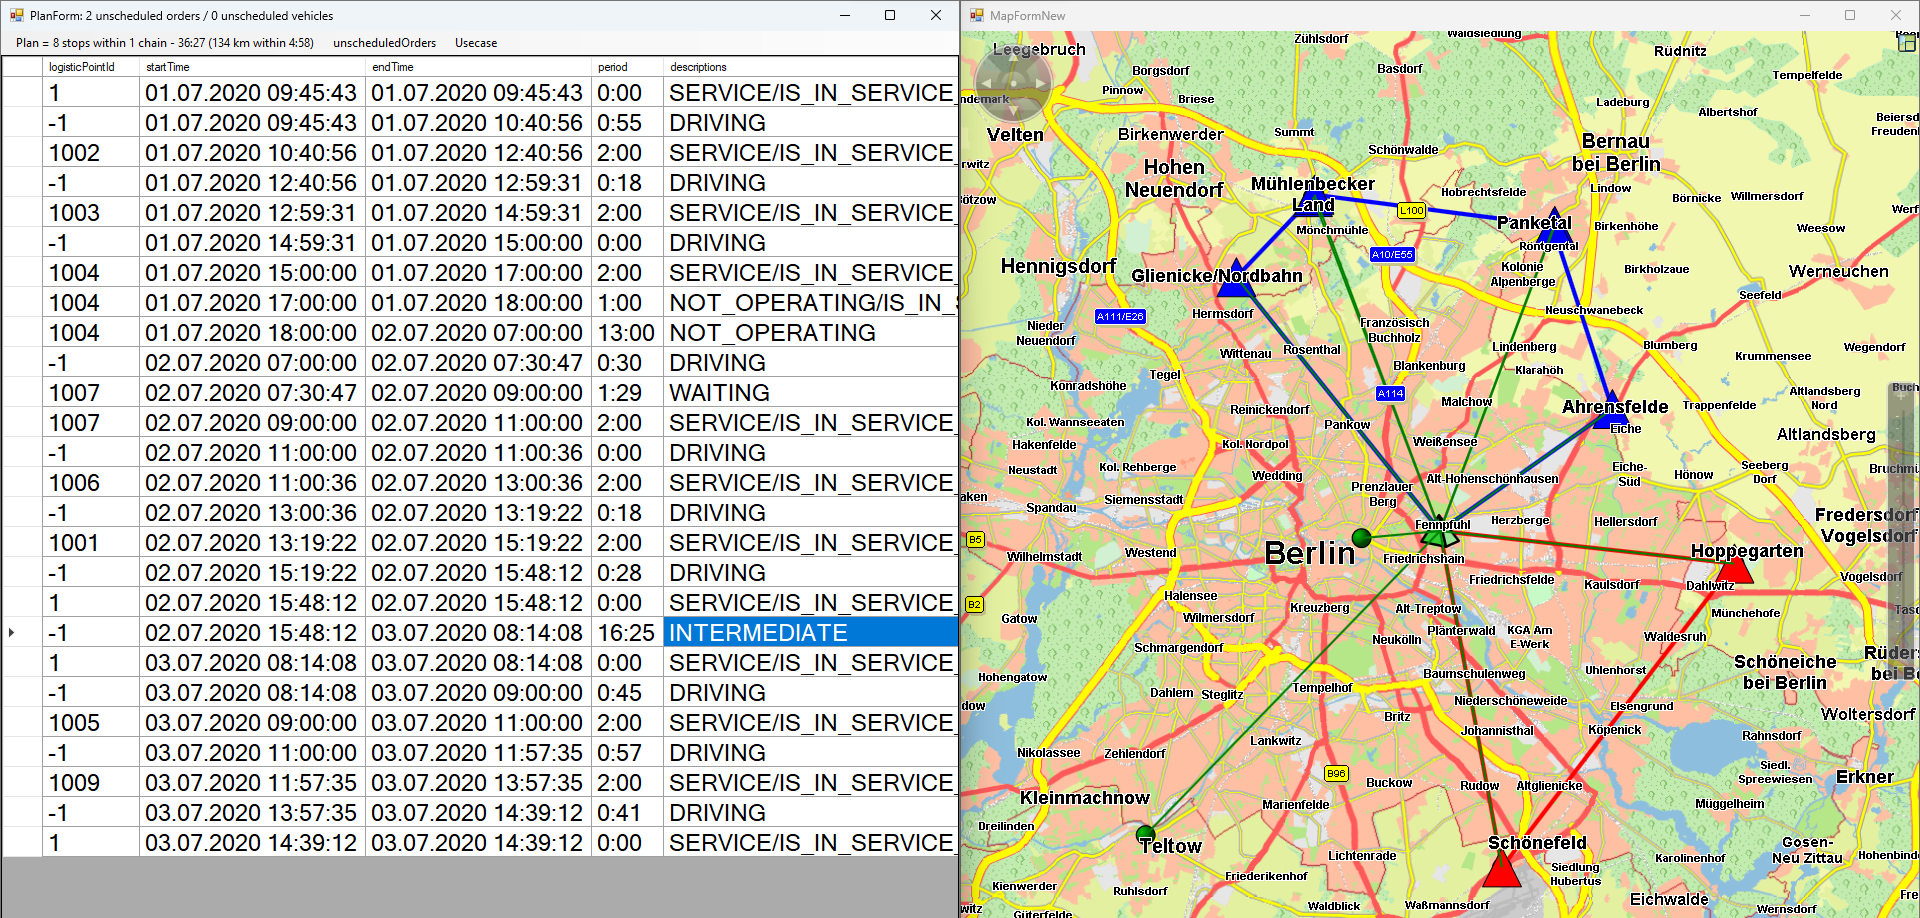Open the unscheduledOrders menu
This screenshot has width=1920, height=918.
[384, 43]
